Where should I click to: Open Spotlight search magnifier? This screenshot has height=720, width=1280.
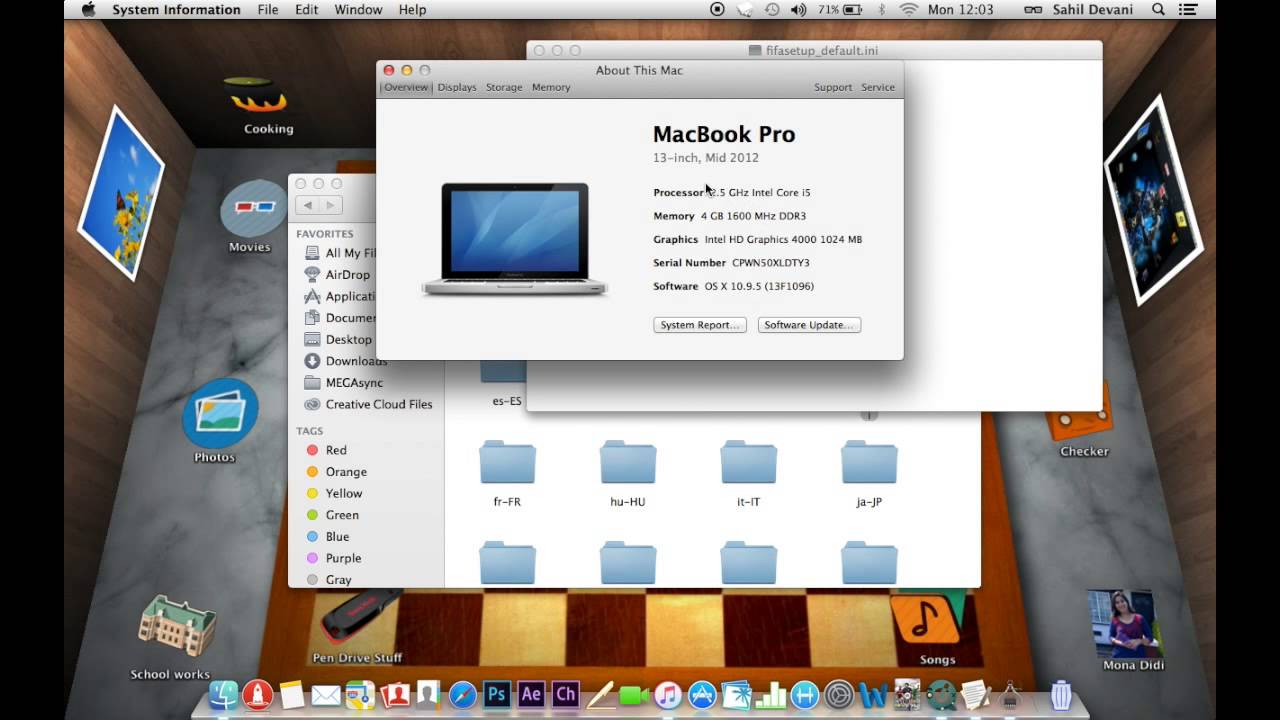(x=1158, y=9)
